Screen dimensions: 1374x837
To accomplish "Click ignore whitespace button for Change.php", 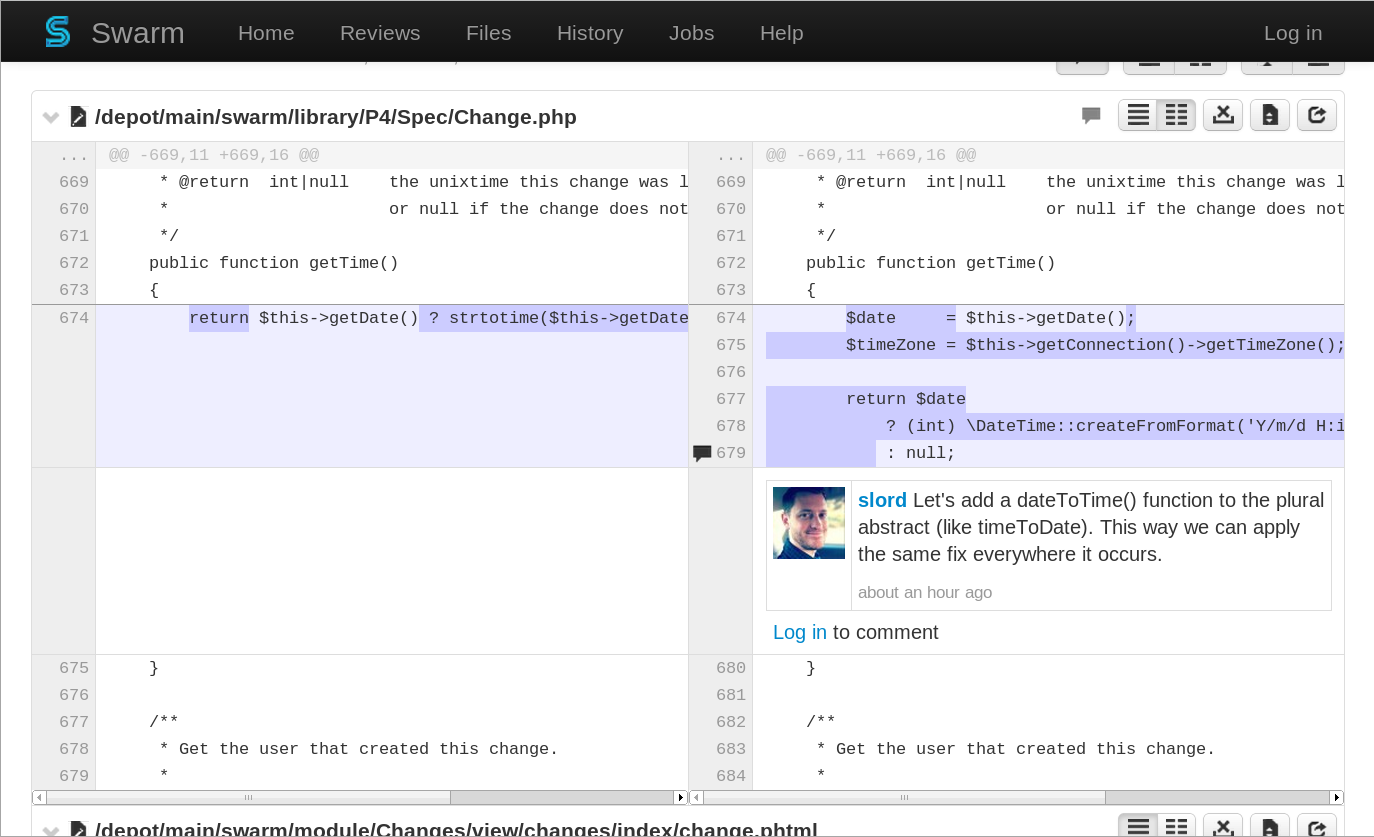I will tap(1222, 116).
